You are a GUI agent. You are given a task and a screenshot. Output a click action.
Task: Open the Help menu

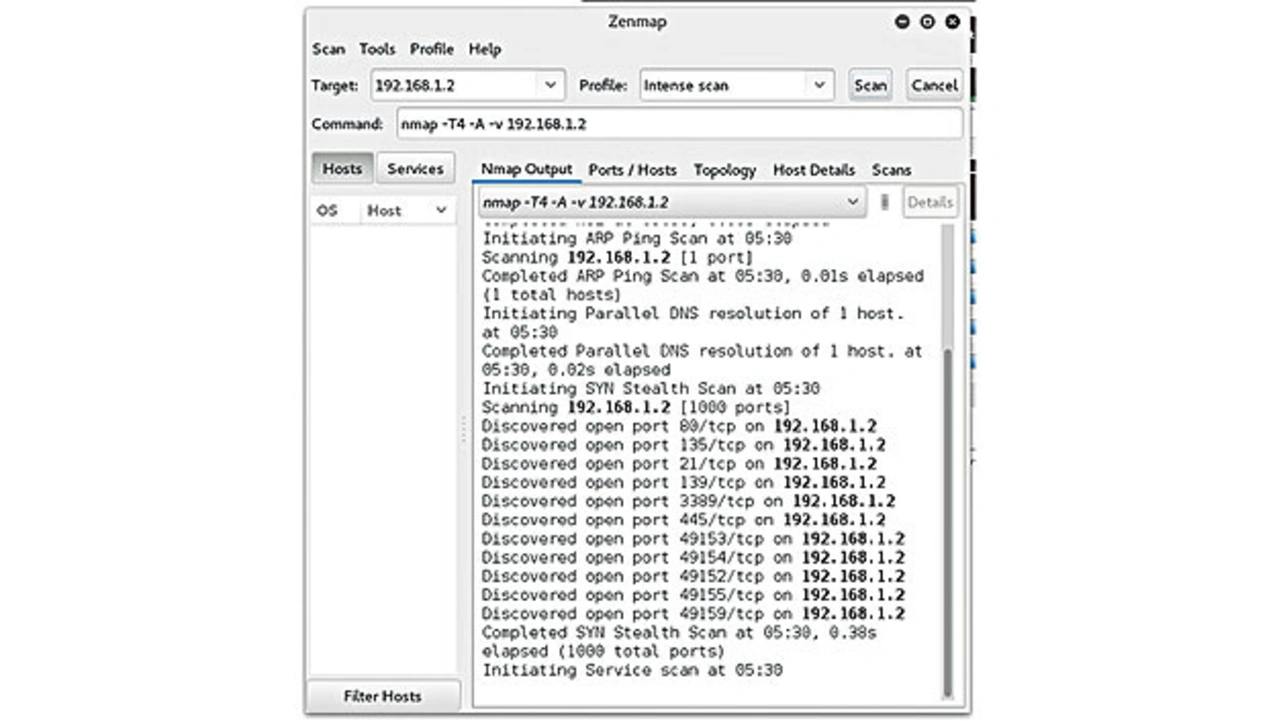[485, 49]
